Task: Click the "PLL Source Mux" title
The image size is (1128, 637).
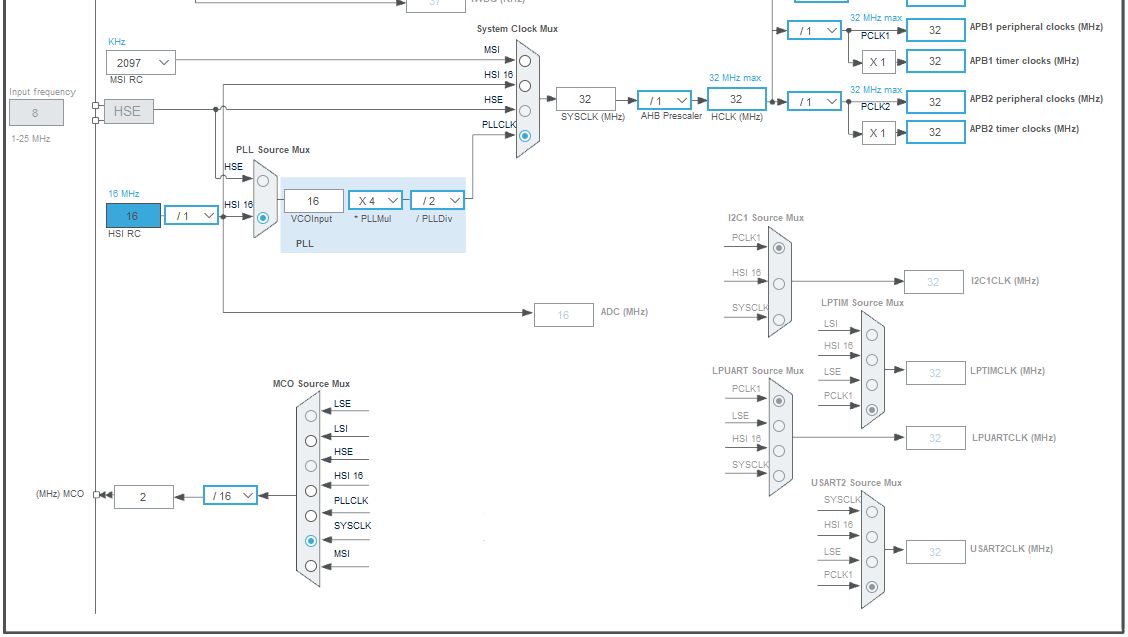Action: tap(273, 150)
